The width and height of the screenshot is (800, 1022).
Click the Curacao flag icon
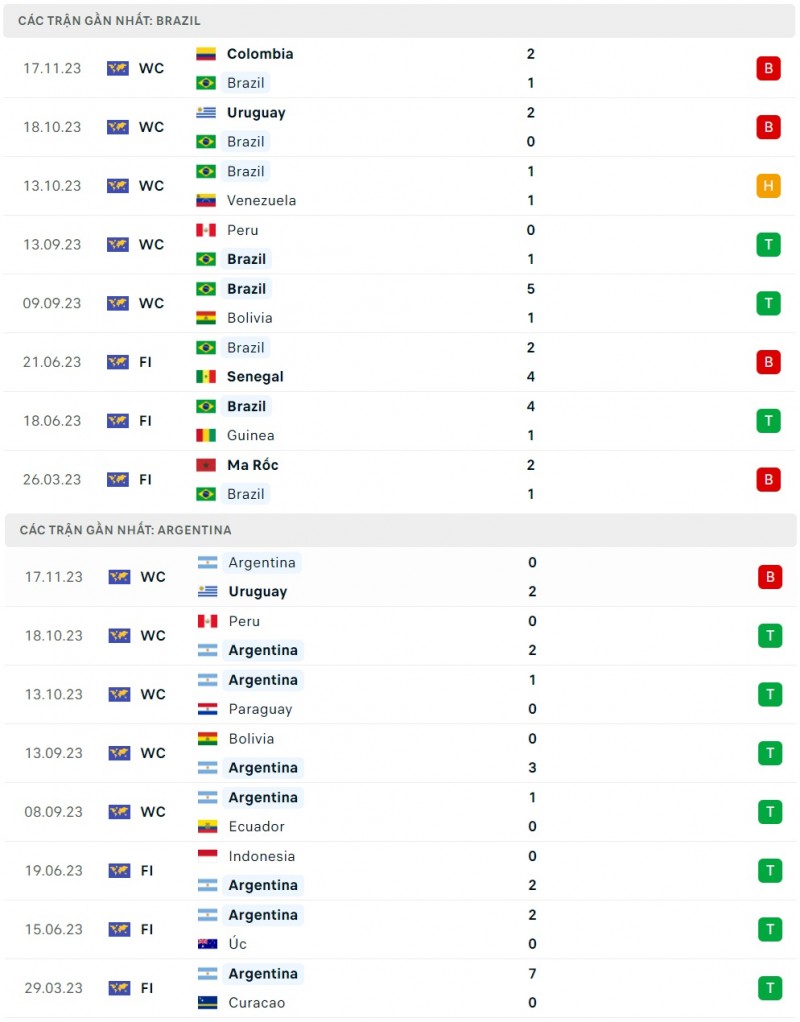tap(208, 1003)
